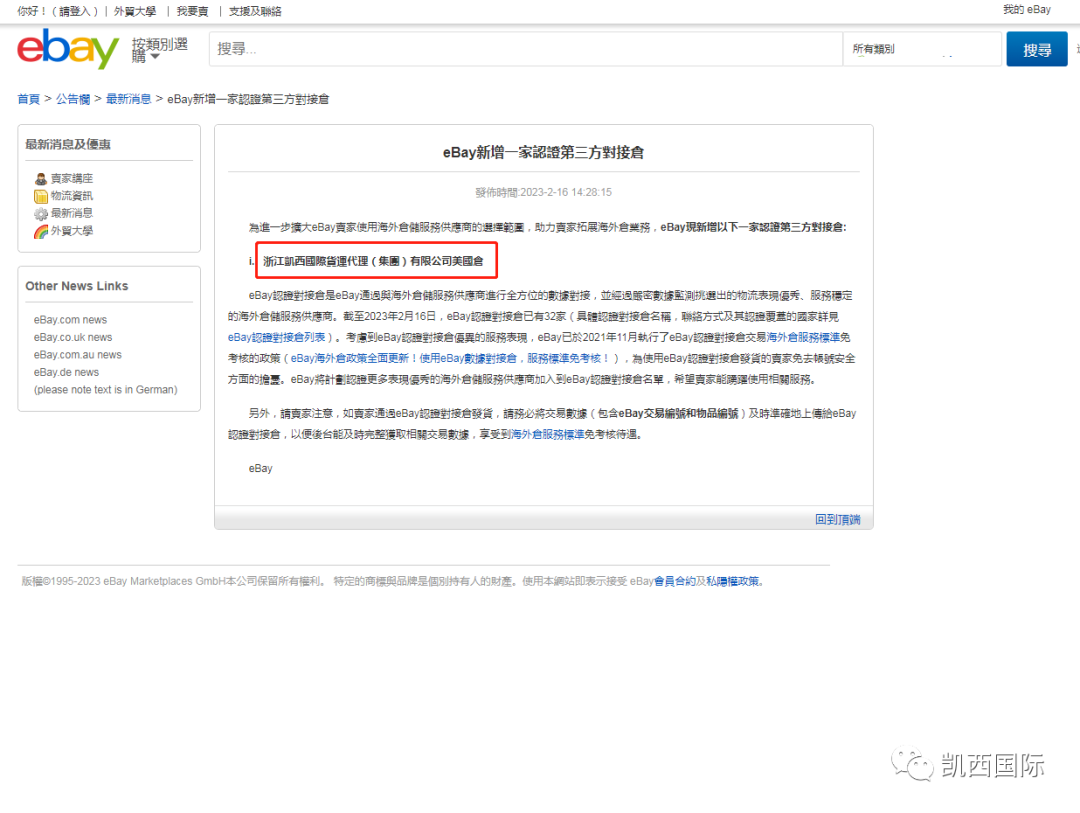The image size is (1080, 813).
Task: Click 回到頂端 back-to-top link
Action: pyautogui.click(x=837, y=519)
